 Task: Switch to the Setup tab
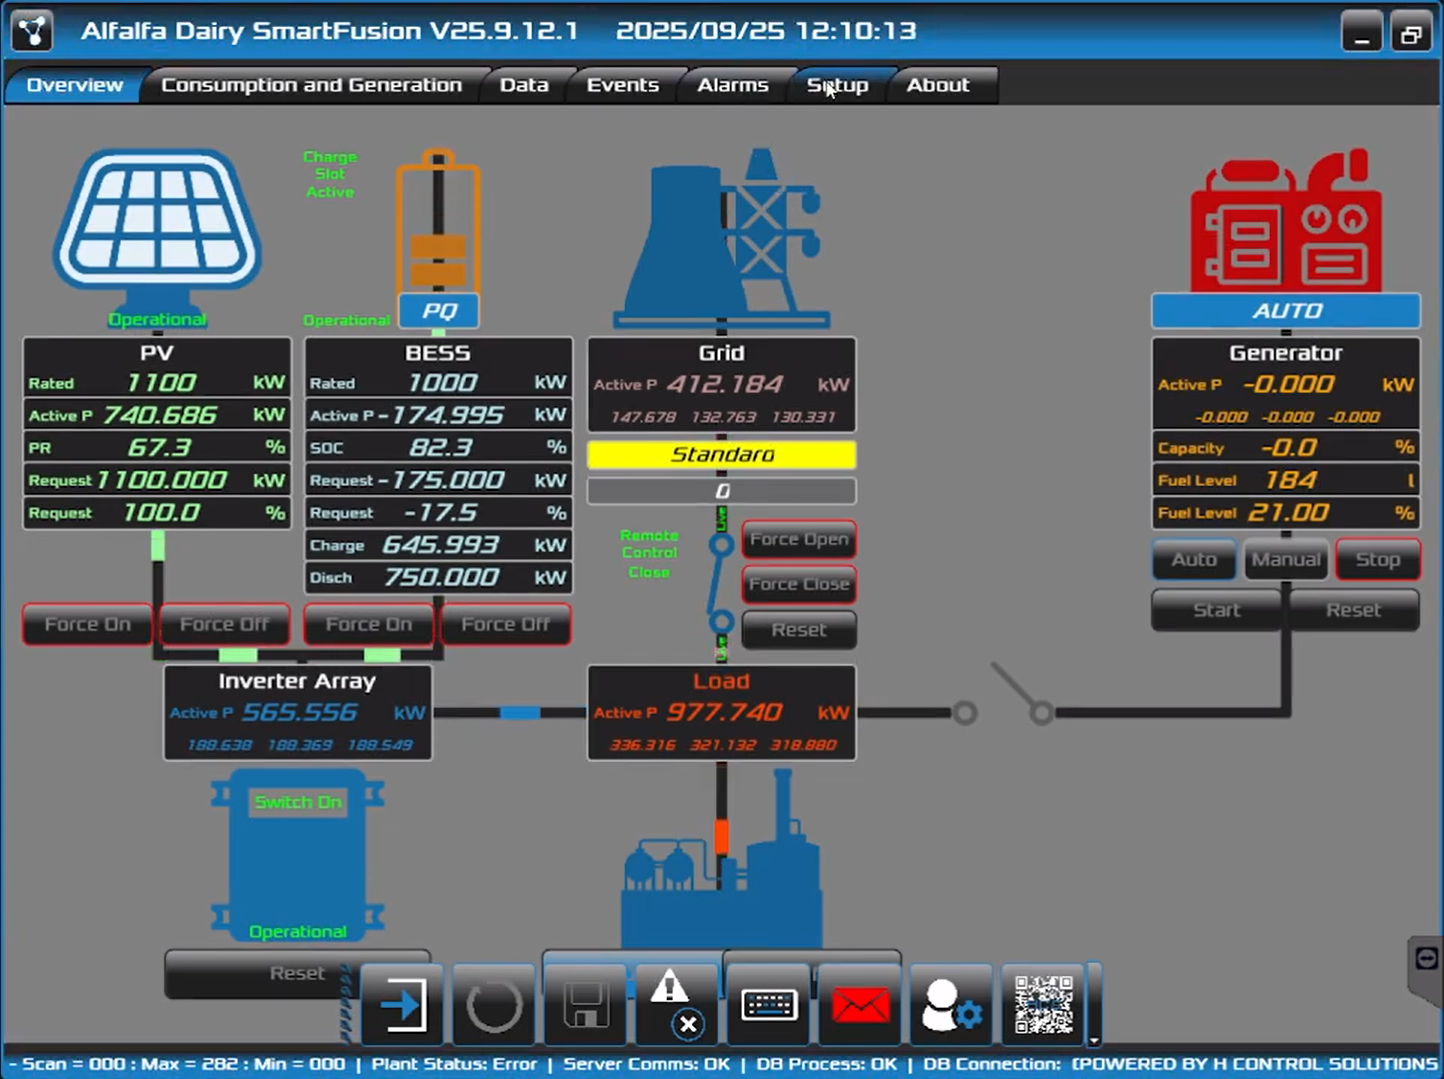click(838, 85)
